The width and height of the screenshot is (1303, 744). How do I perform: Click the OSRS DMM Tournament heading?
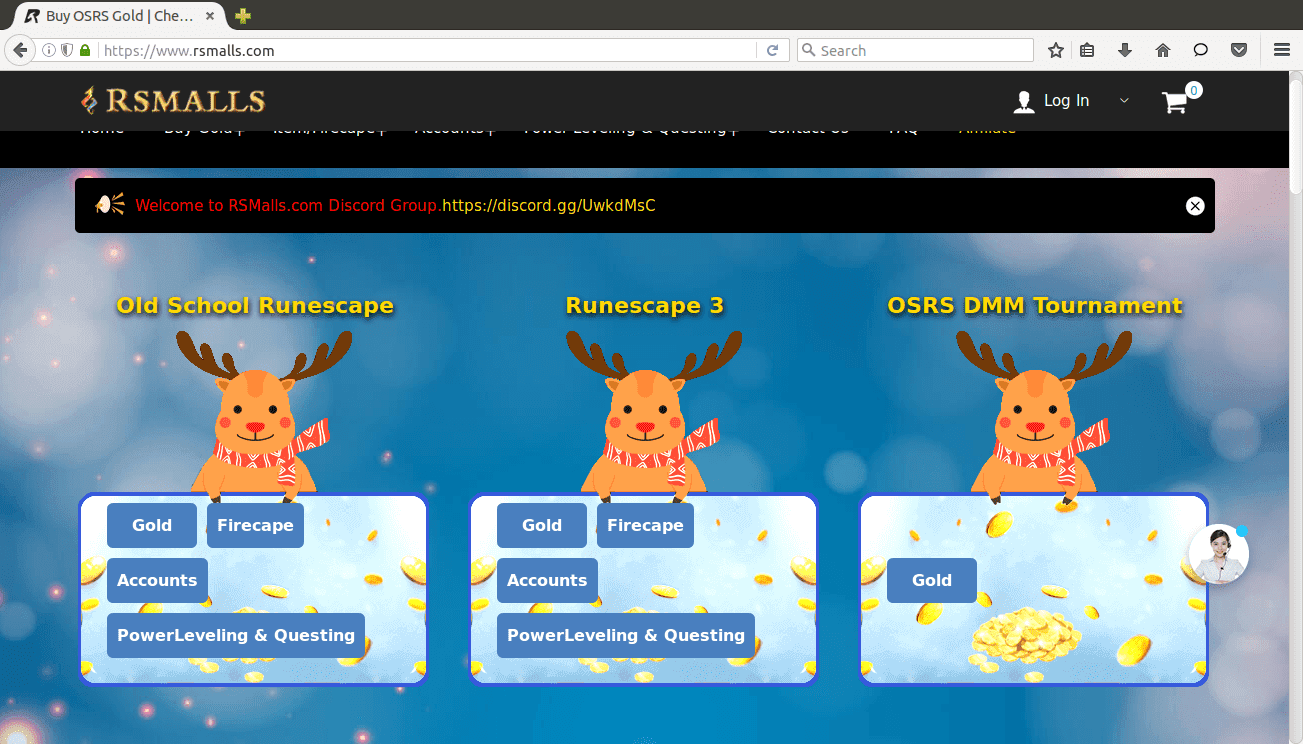click(x=1035, y=305)
